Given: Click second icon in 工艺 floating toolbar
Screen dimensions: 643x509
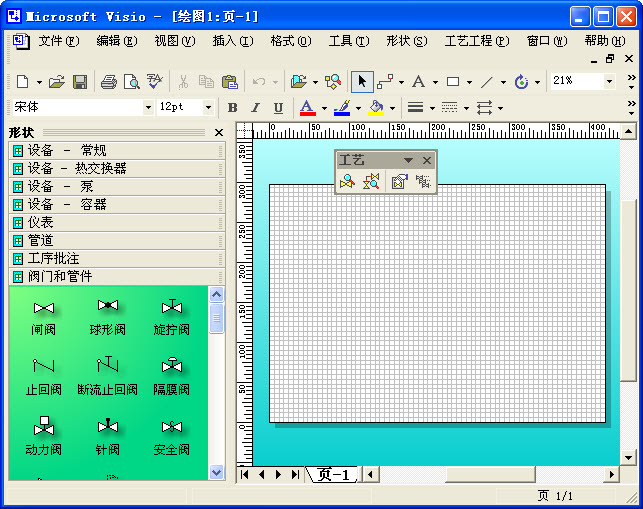Looking at the screenshot, I should pos(371,181).
